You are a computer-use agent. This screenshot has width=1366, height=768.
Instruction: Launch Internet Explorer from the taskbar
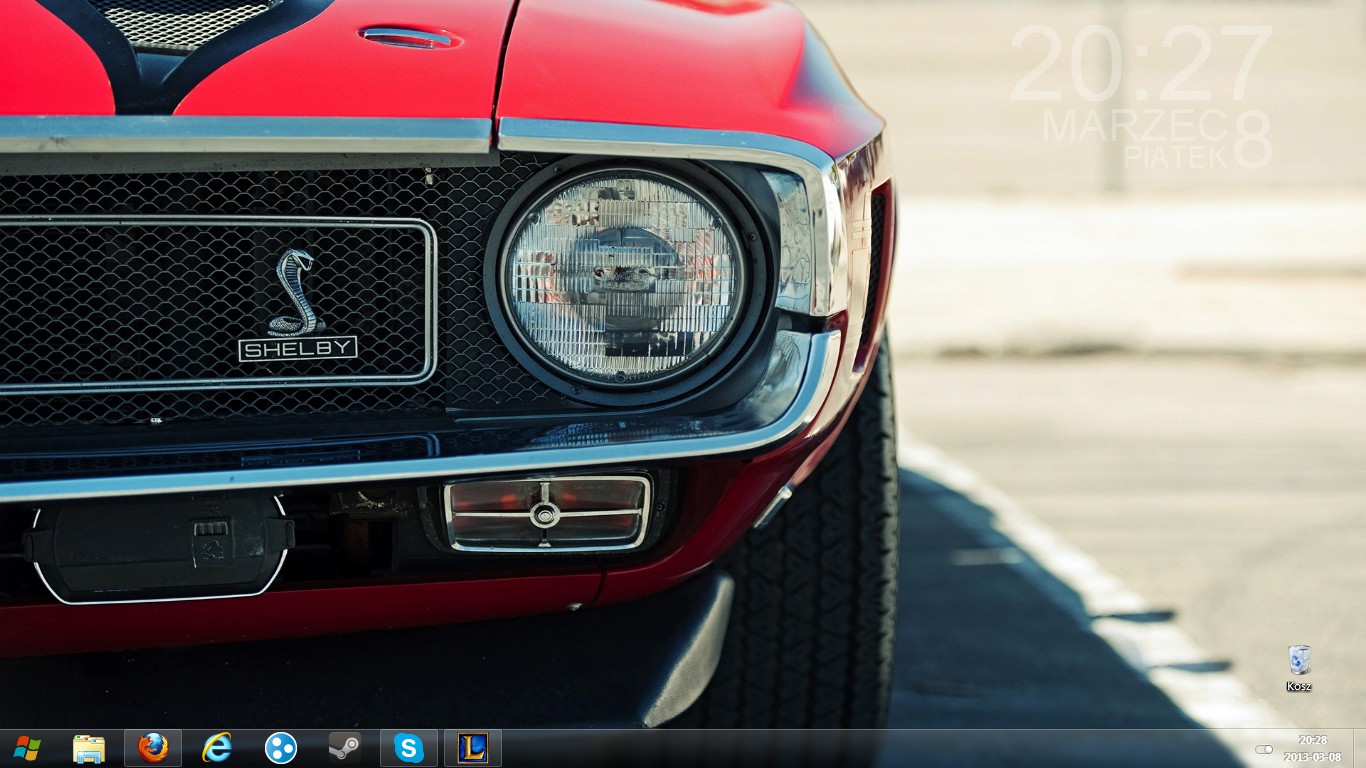click(x=217, y=748)
